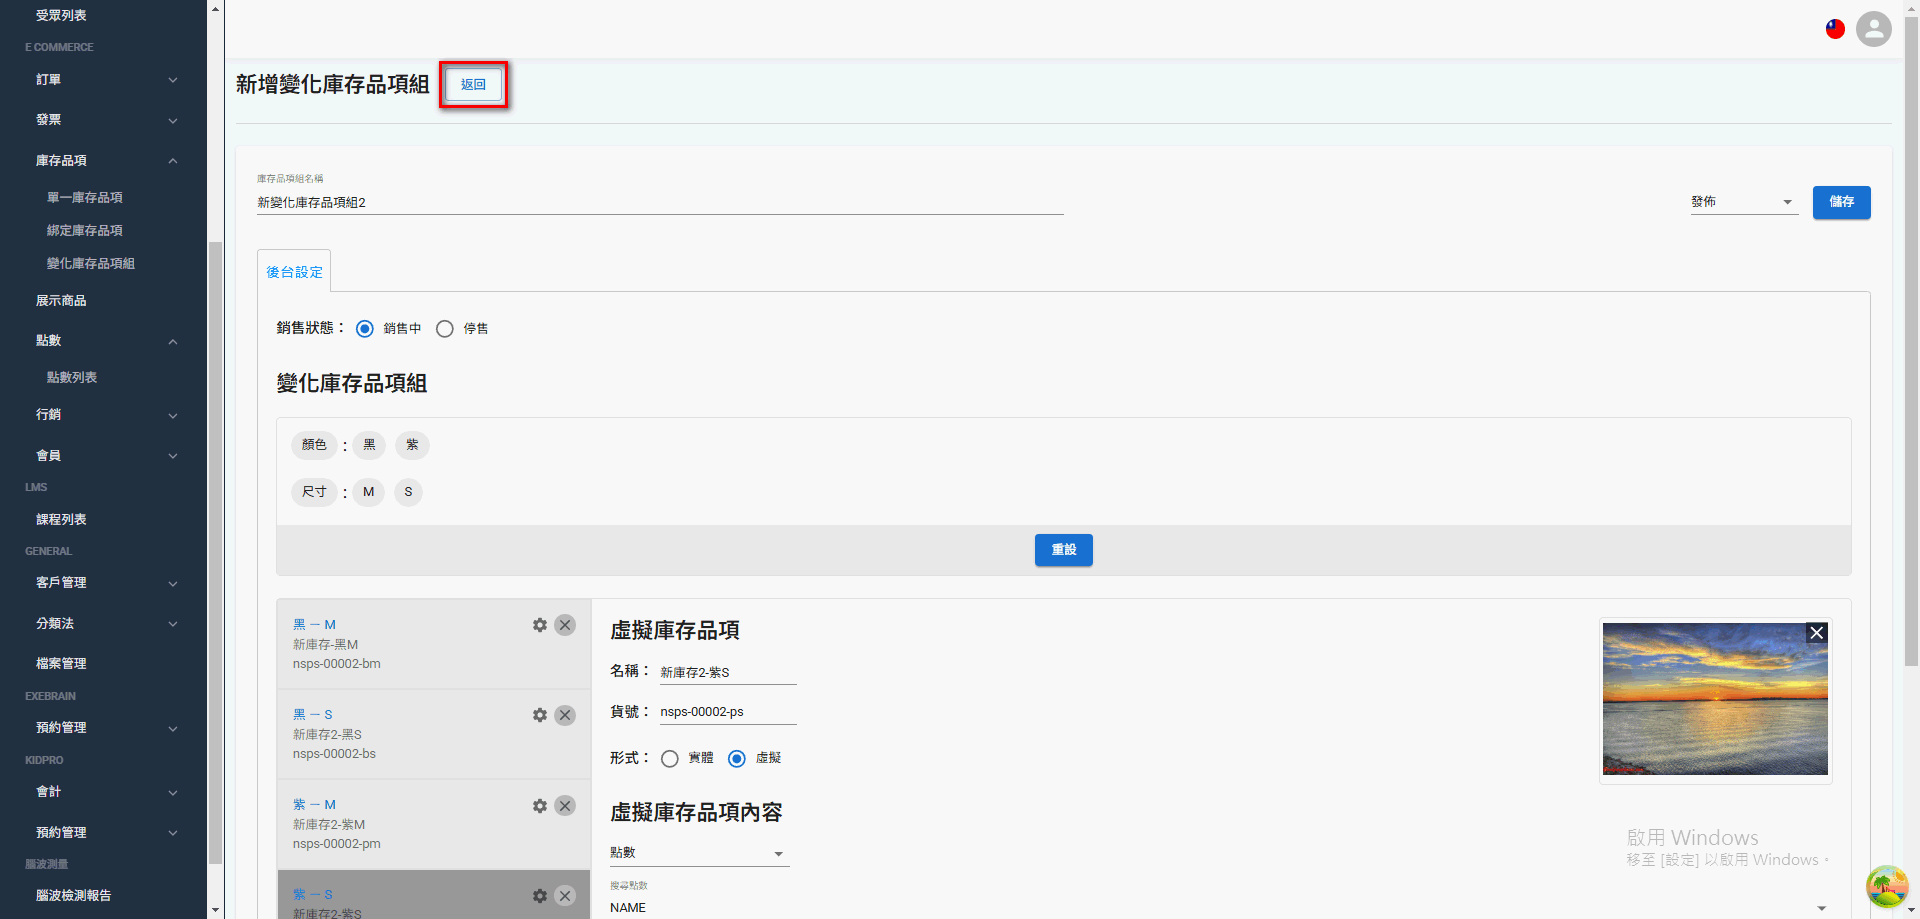Open 課程列表 in sidebar
Viewport: 1920px width, 919px height.
(61, 520)
